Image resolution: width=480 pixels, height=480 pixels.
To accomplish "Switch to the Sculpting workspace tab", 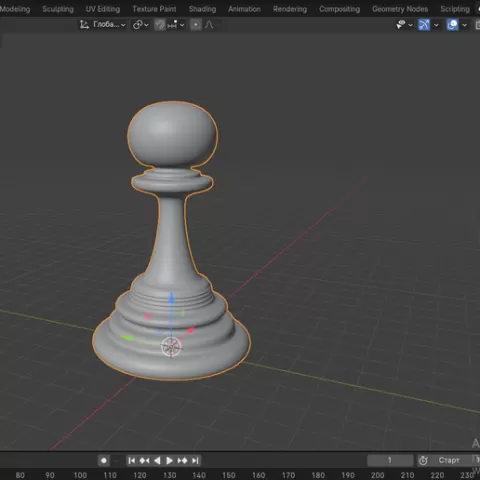I will point(58,9).
